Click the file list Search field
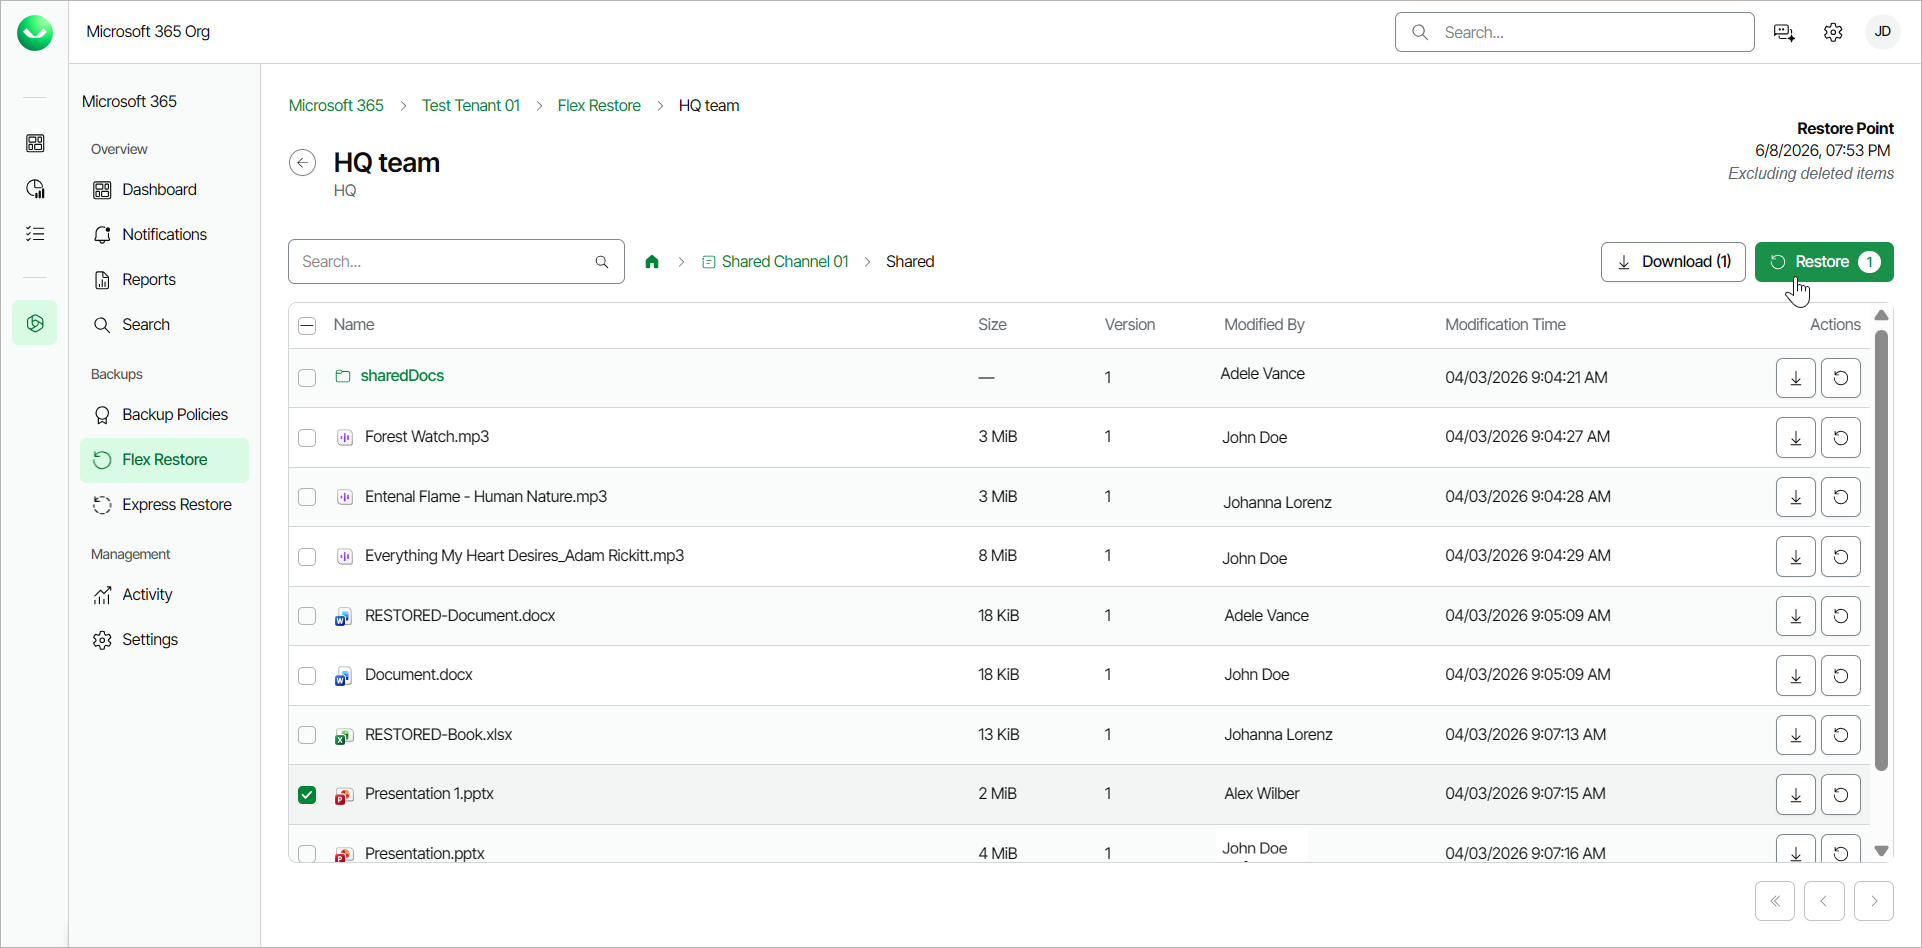The image size is (1922, 948). pos(456,262)
